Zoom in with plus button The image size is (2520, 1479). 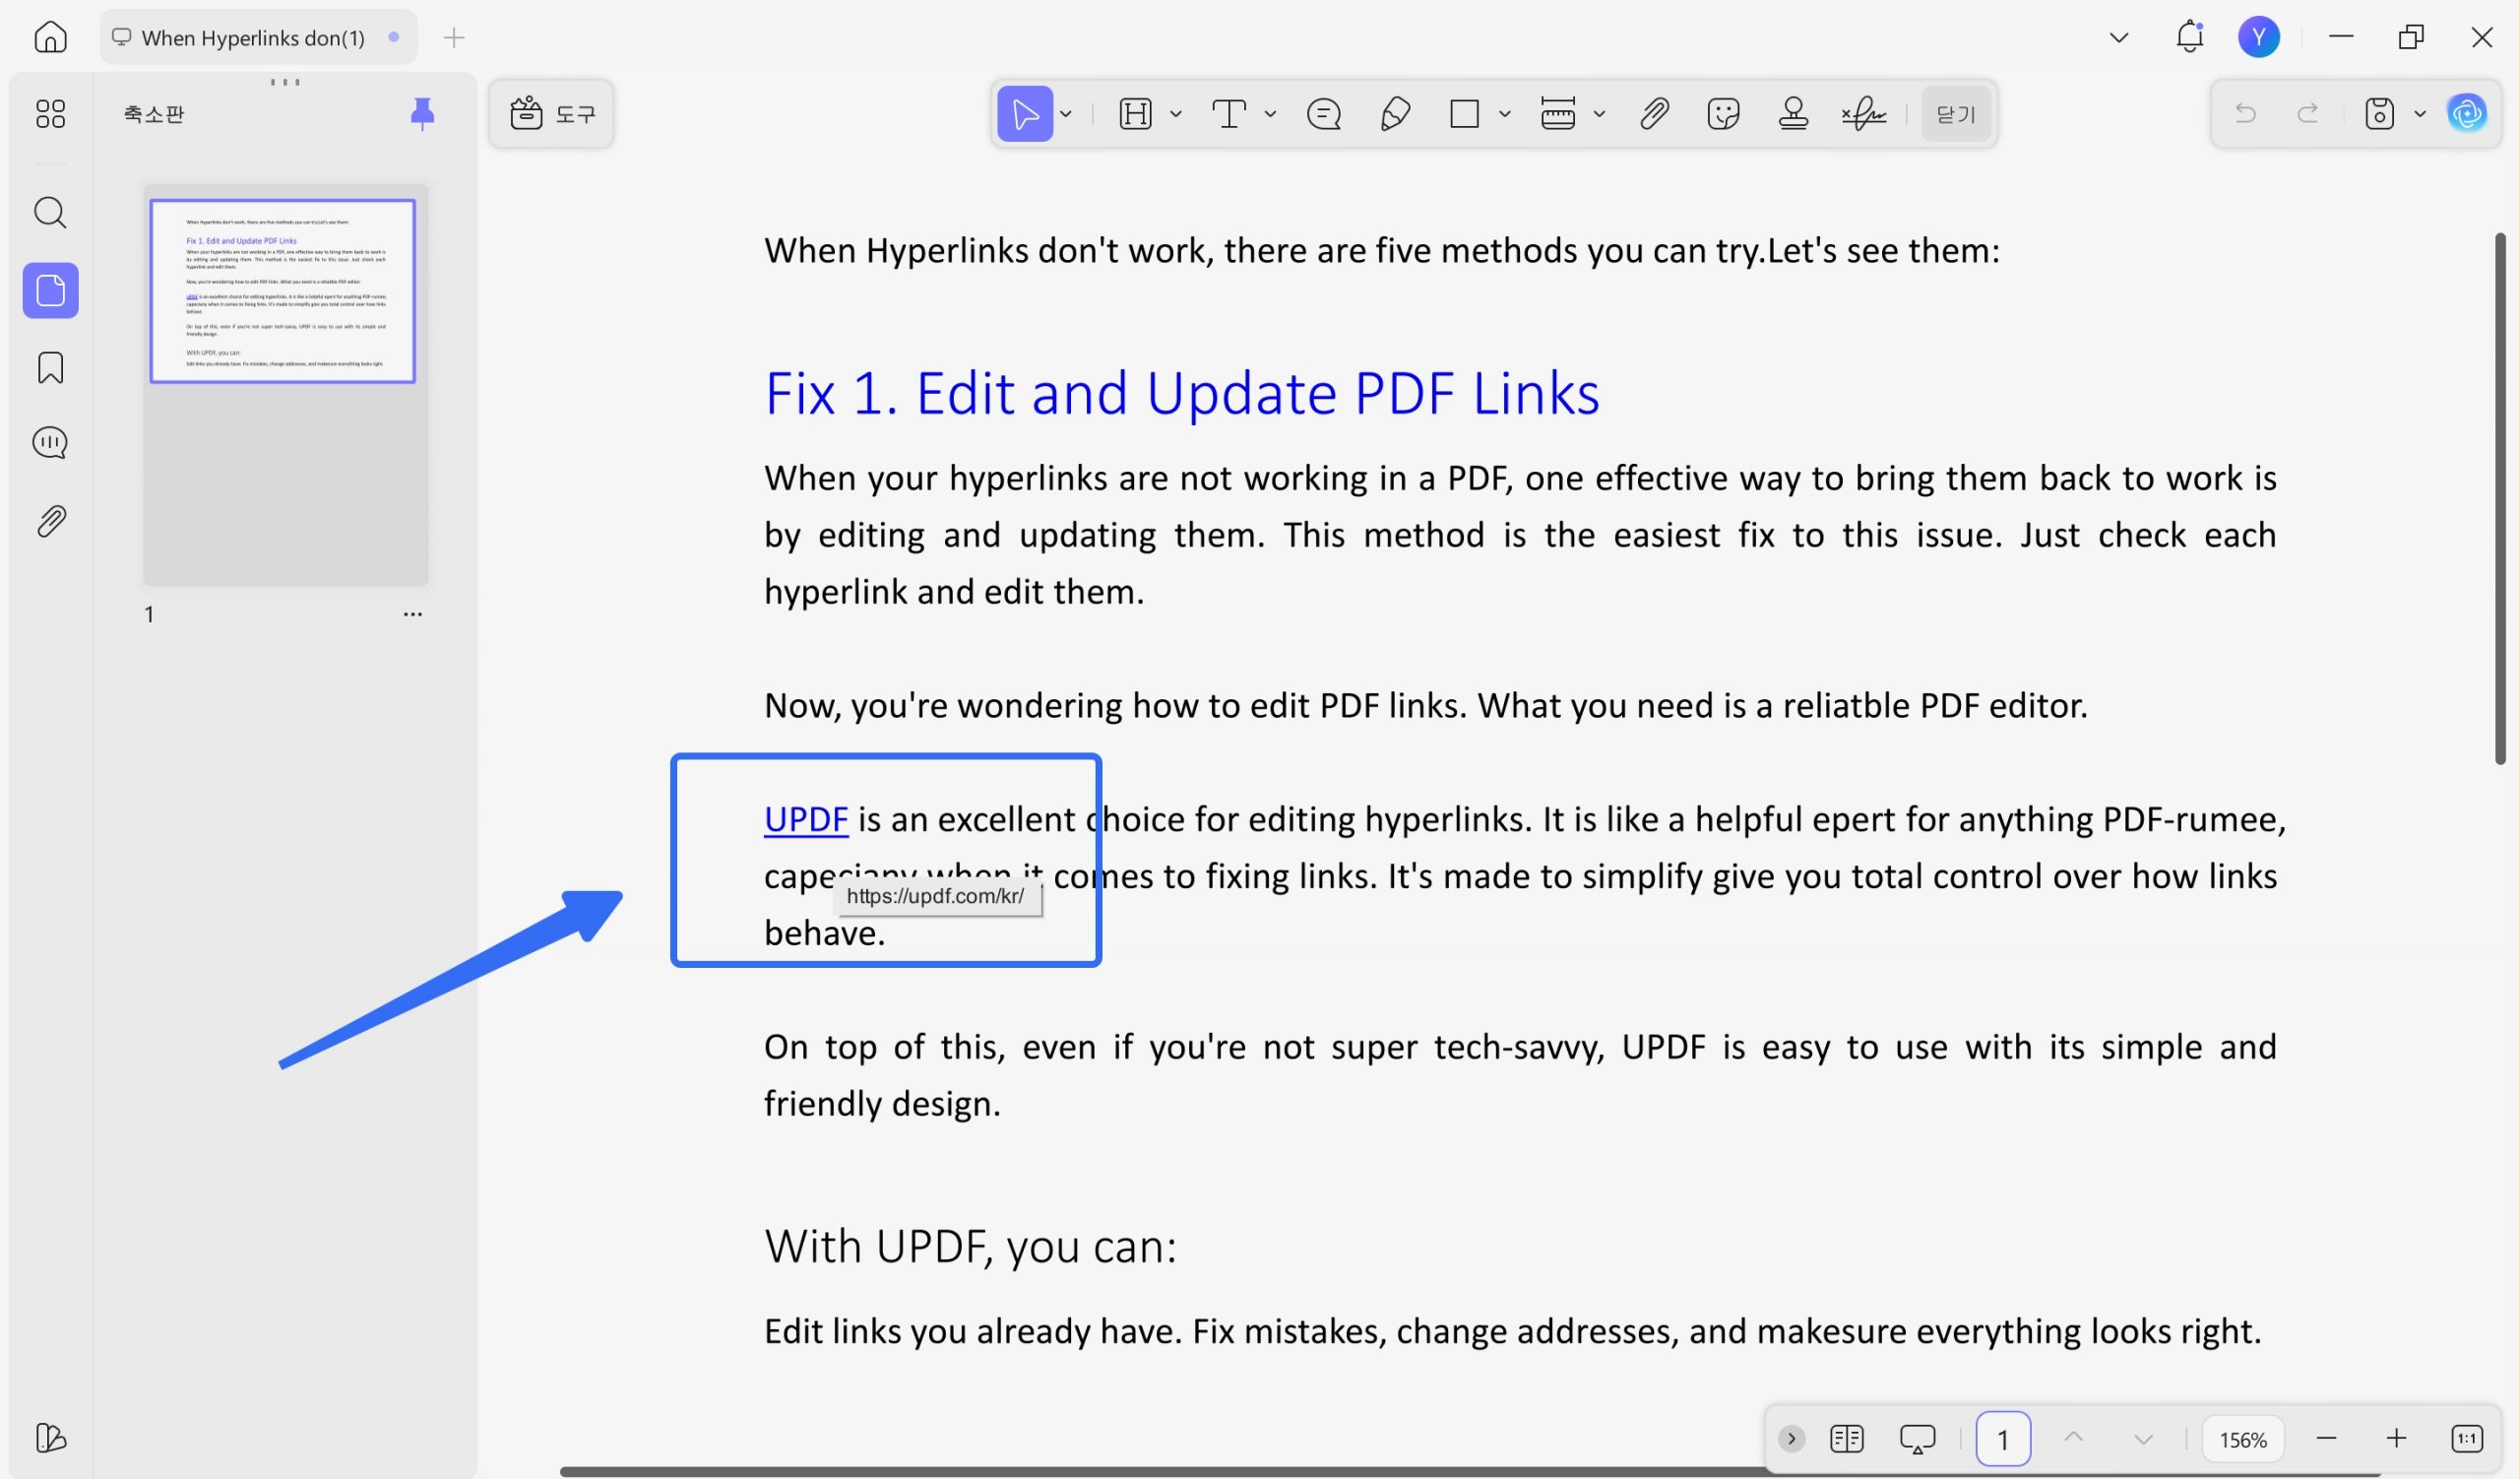pos(2396,1439)
